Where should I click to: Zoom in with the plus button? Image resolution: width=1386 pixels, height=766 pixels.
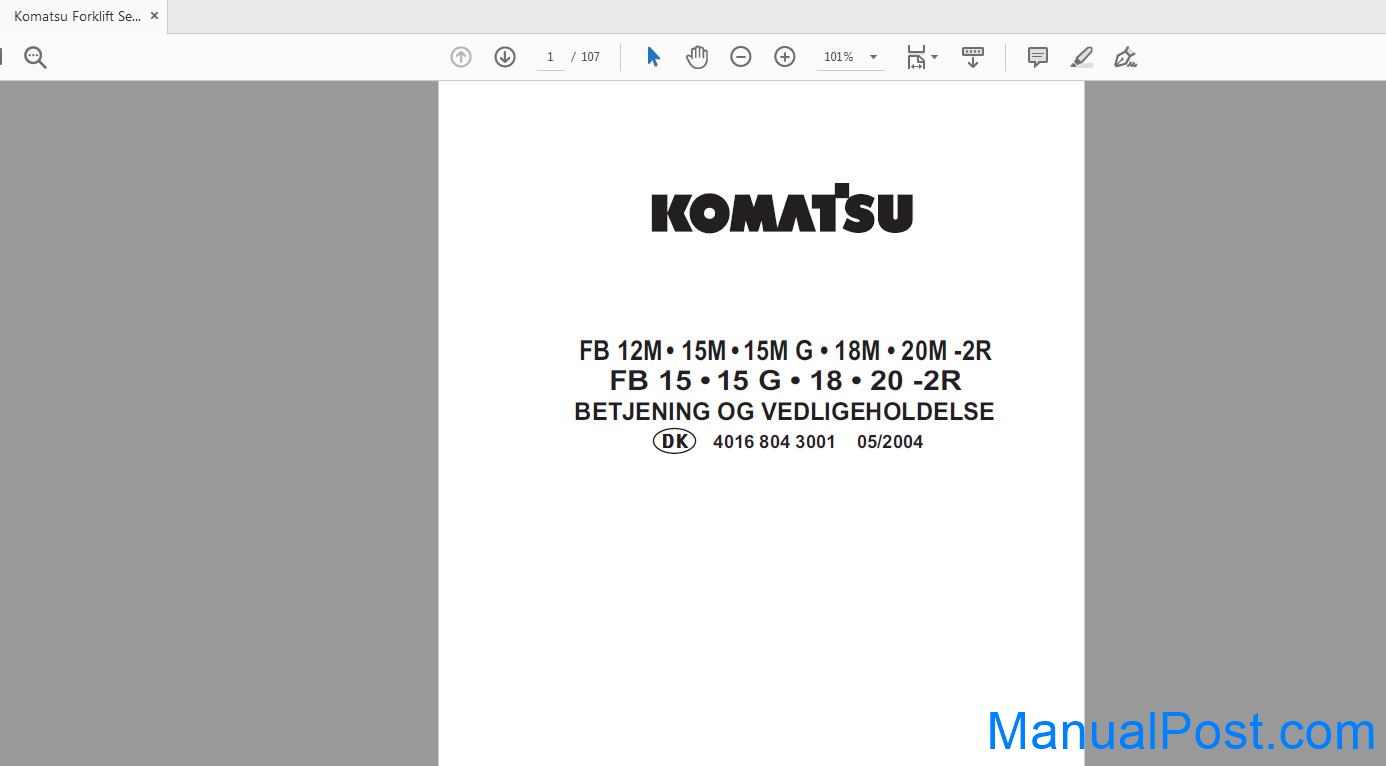point(785,57)
